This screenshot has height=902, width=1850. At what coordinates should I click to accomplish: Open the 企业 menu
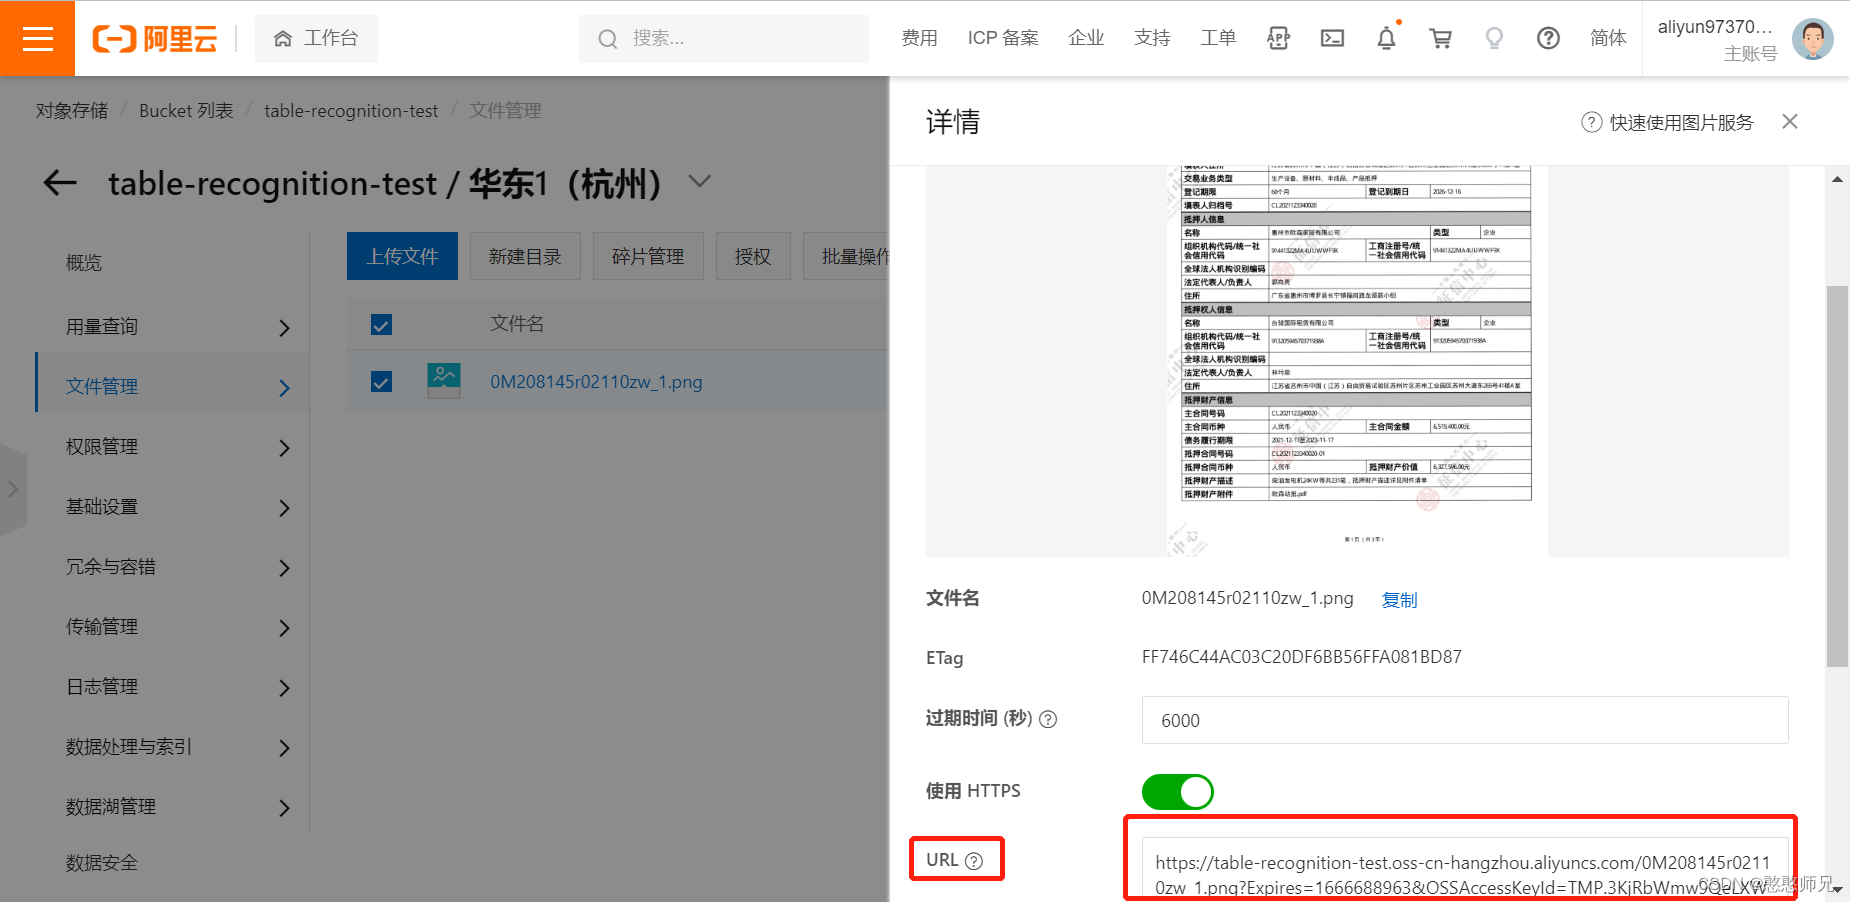1086,38
